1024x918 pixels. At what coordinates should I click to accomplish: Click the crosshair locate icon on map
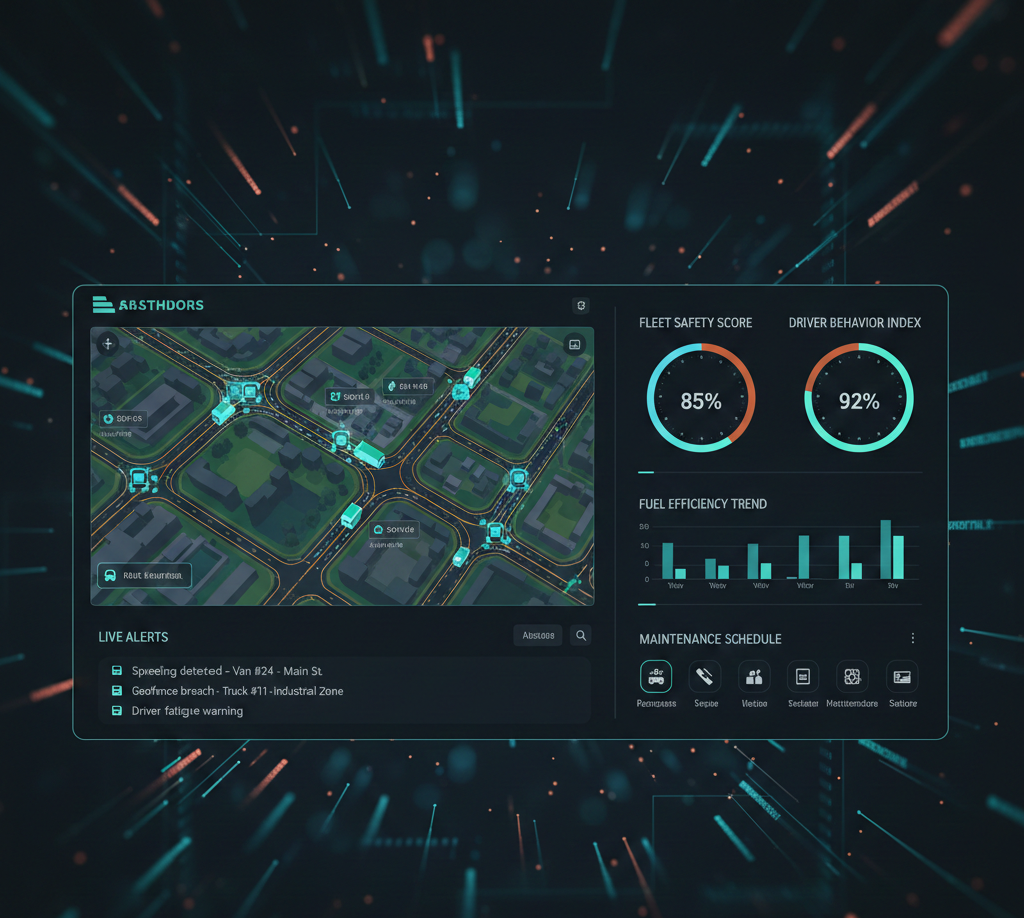point(107,344)
